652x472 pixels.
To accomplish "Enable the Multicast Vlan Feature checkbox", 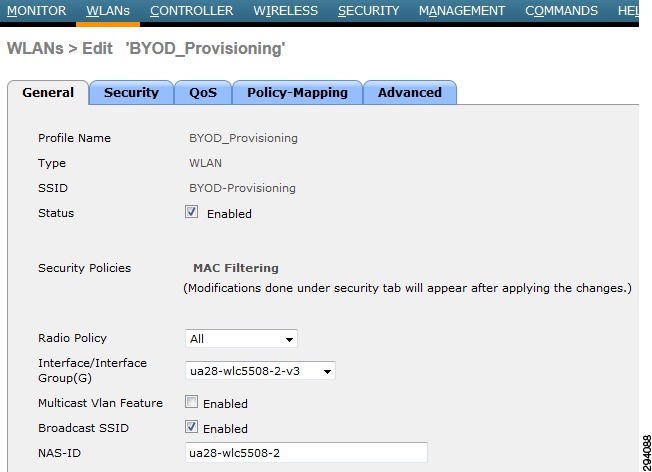I will [x=191, y=402].
